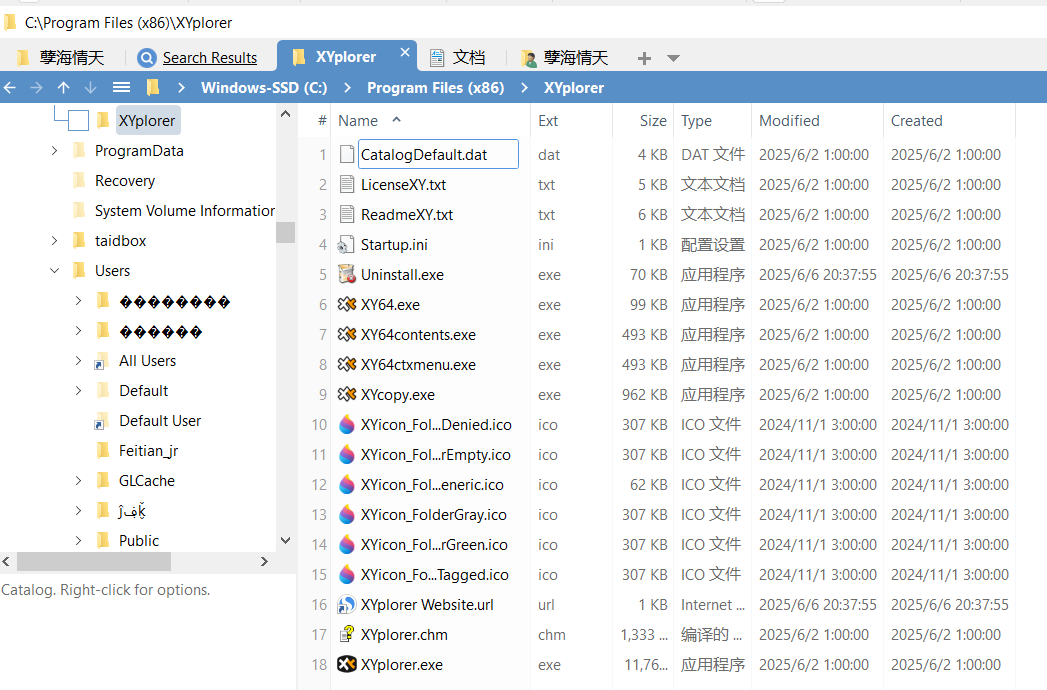Click the Uninstall.exe file icon
This screenshot has height=690, width=1047.
[x=347, y=275]
